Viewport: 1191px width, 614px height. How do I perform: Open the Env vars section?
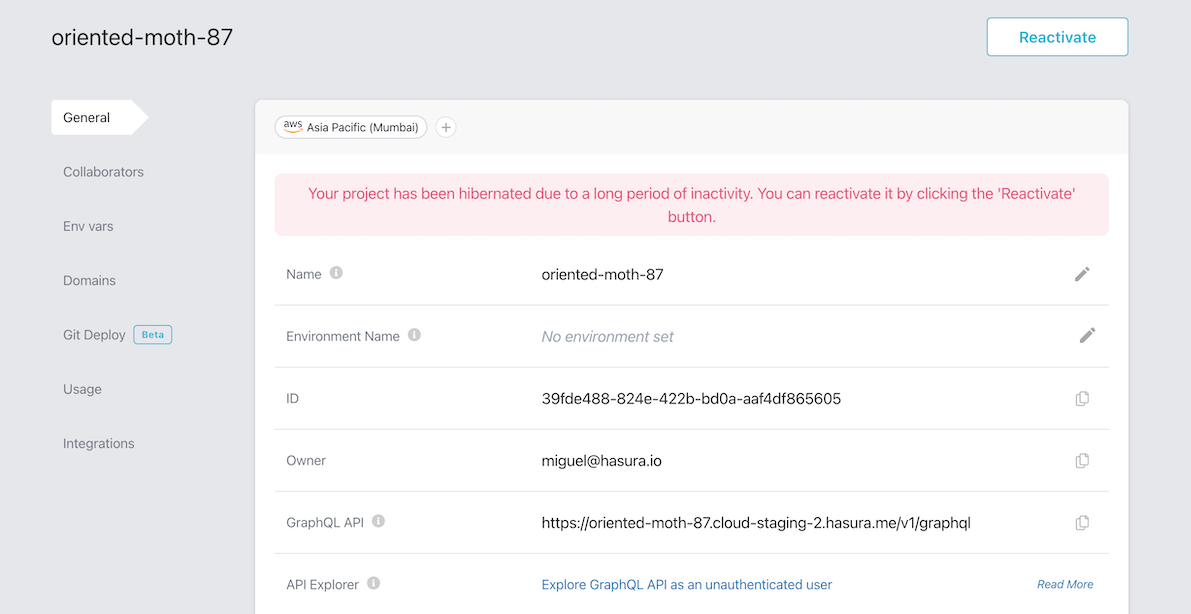pos(88,226)
